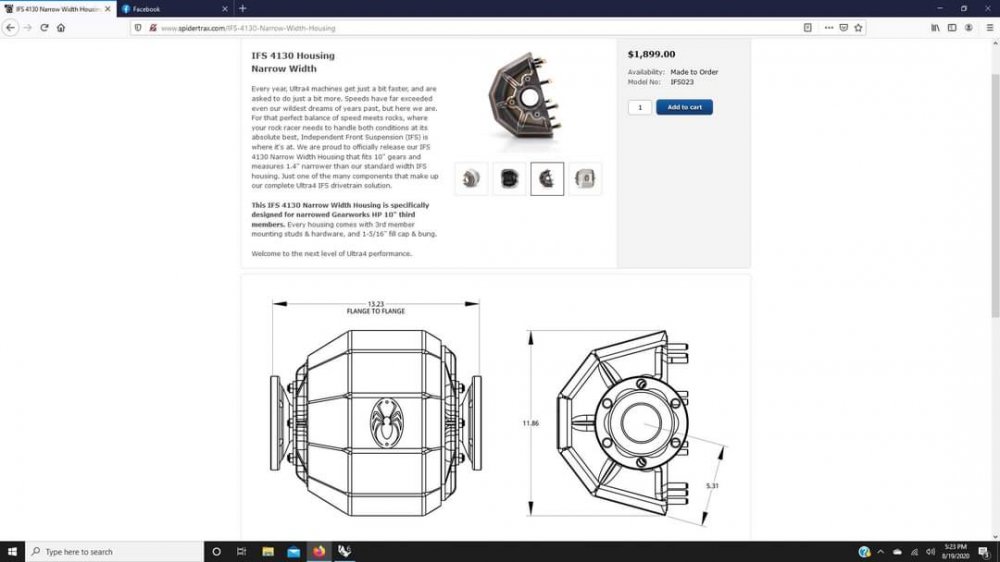Bookmark this page with the star icon
The image size is (1000, 562).
tap(859, 28)
